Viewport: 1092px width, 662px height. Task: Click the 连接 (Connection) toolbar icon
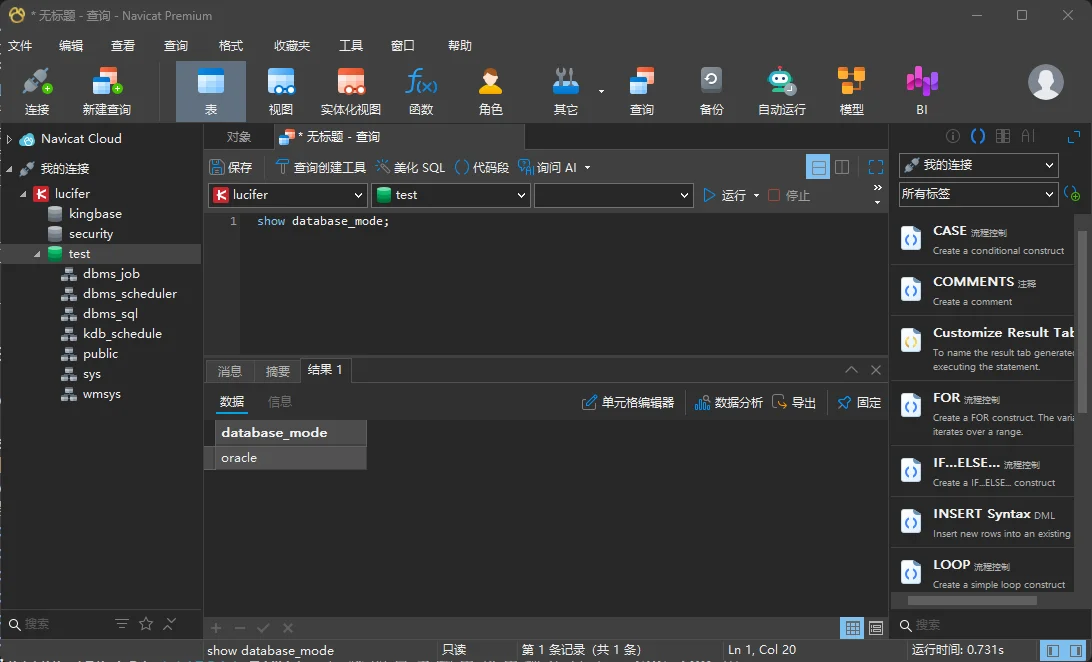[37, 91]
